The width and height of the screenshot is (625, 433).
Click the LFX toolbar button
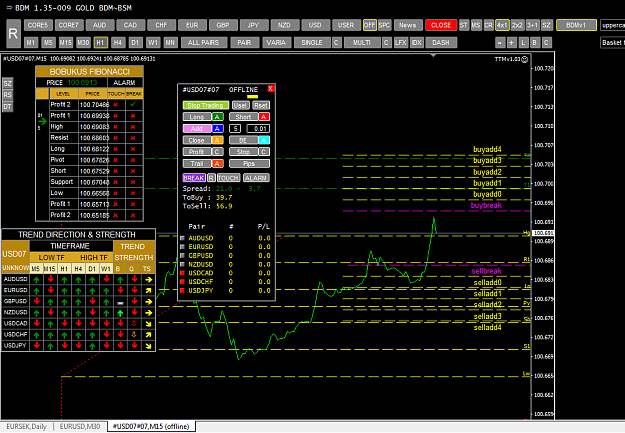[401, 42]
